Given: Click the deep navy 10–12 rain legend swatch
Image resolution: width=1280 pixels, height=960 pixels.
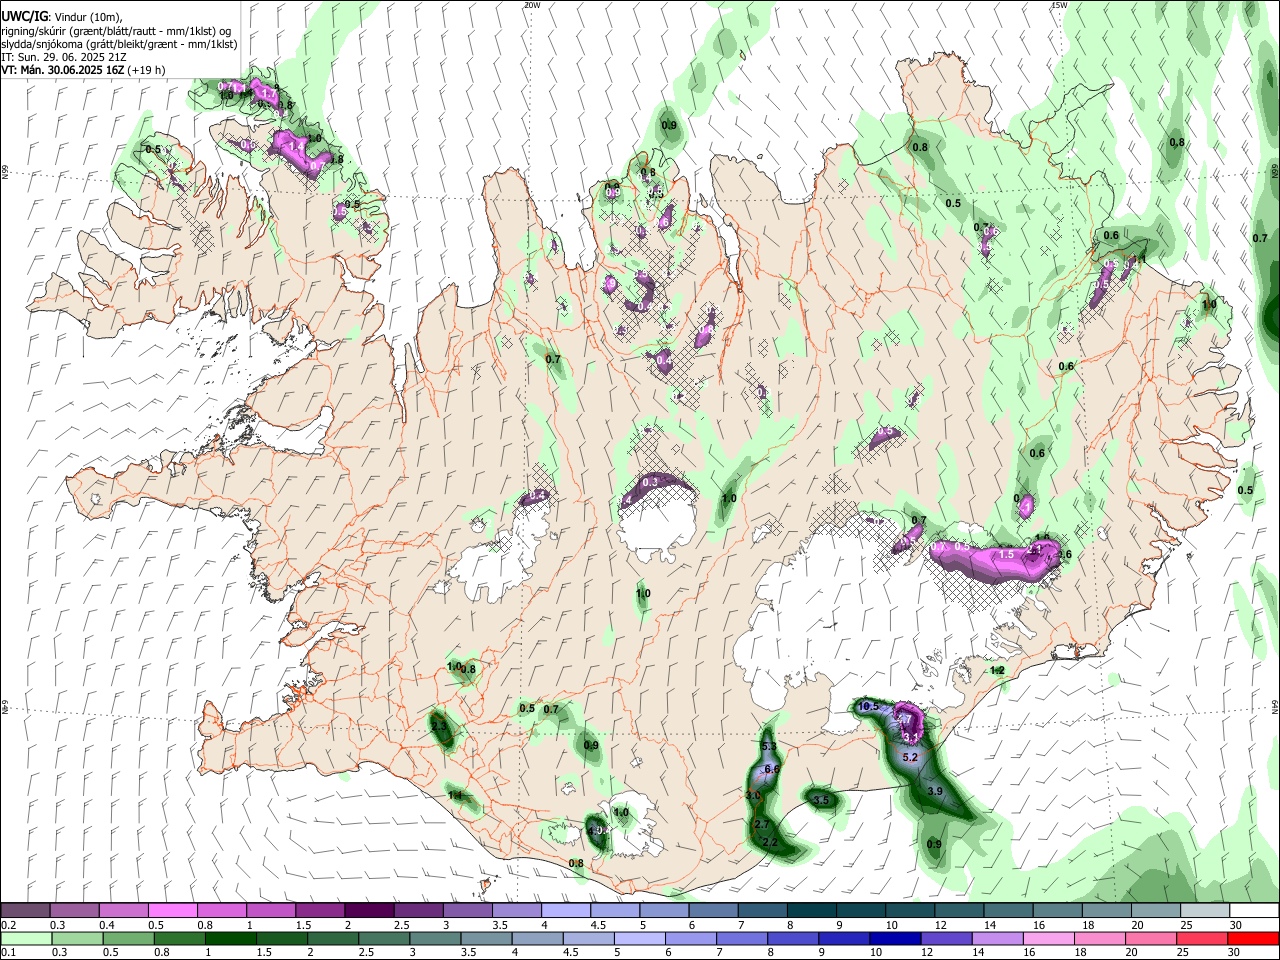Looking at the screenshot, I should click(x=895, y=938).
